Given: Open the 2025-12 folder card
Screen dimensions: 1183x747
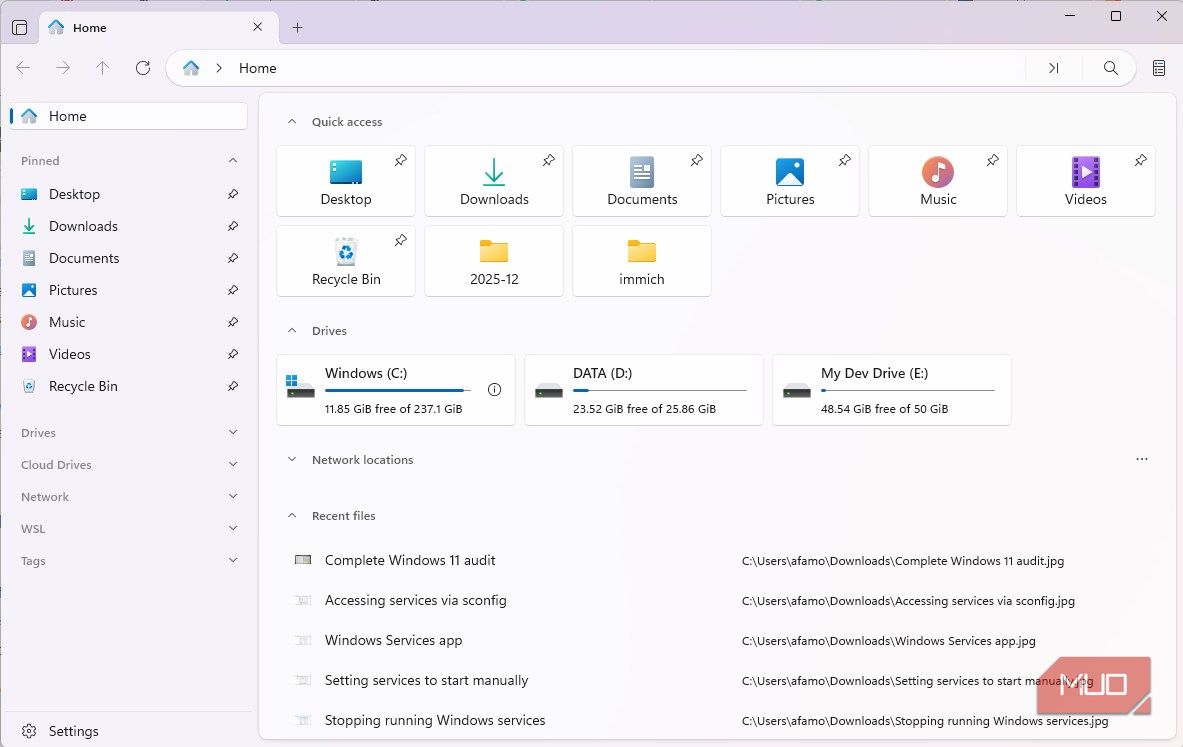Looking at the screenshot, I should pos(493,261).
